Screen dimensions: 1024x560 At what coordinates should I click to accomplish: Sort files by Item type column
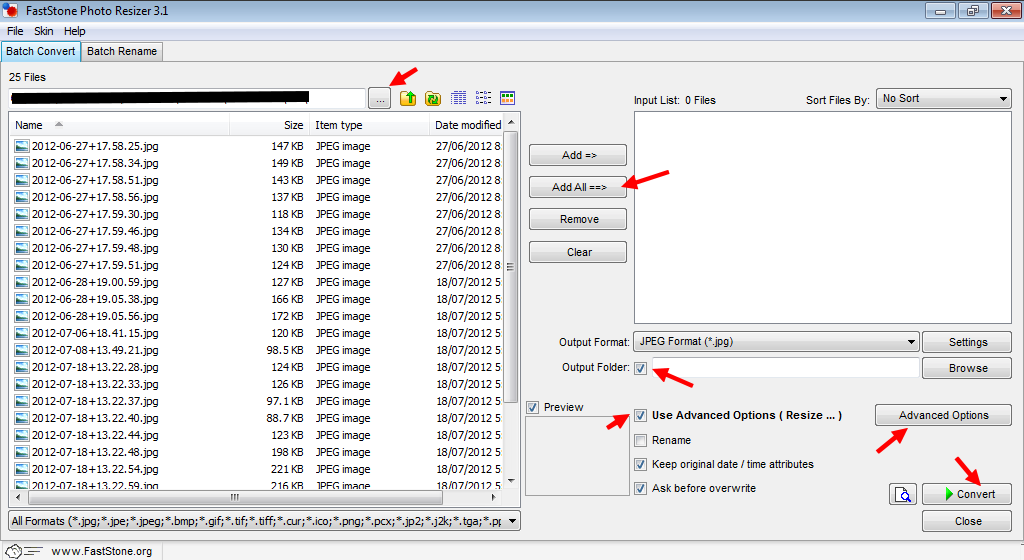(x=370, y=125)
